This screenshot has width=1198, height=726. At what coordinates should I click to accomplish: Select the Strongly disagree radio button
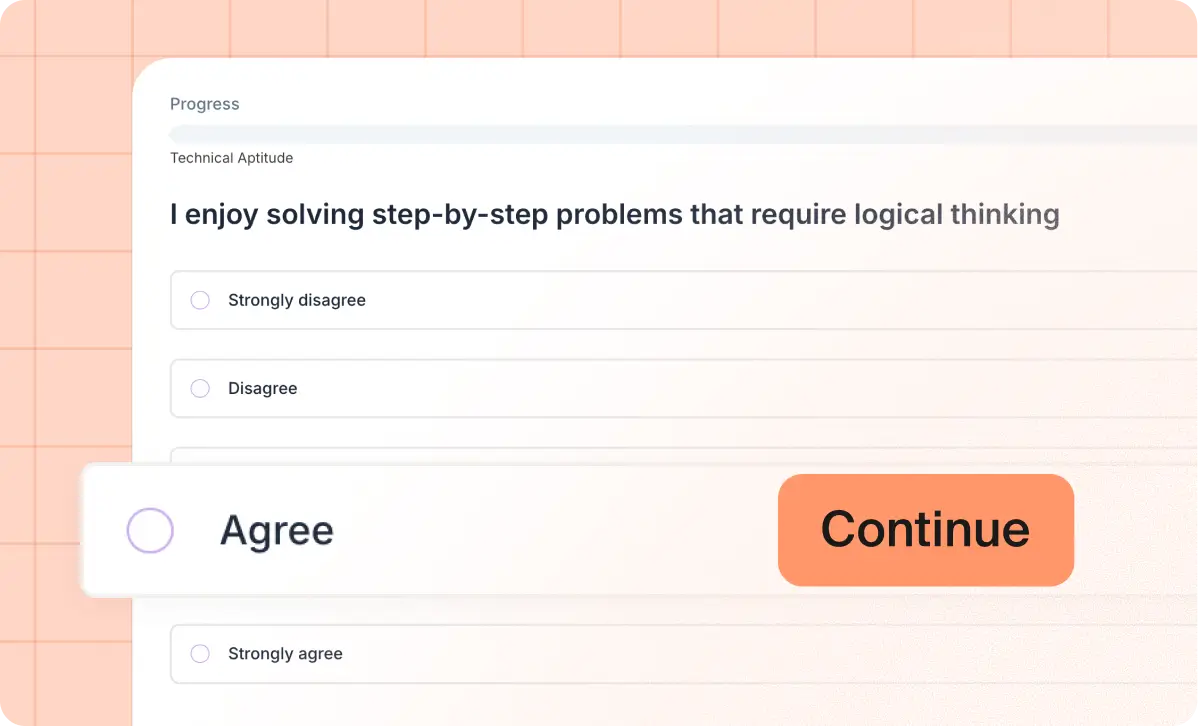[x=200, y=300]
